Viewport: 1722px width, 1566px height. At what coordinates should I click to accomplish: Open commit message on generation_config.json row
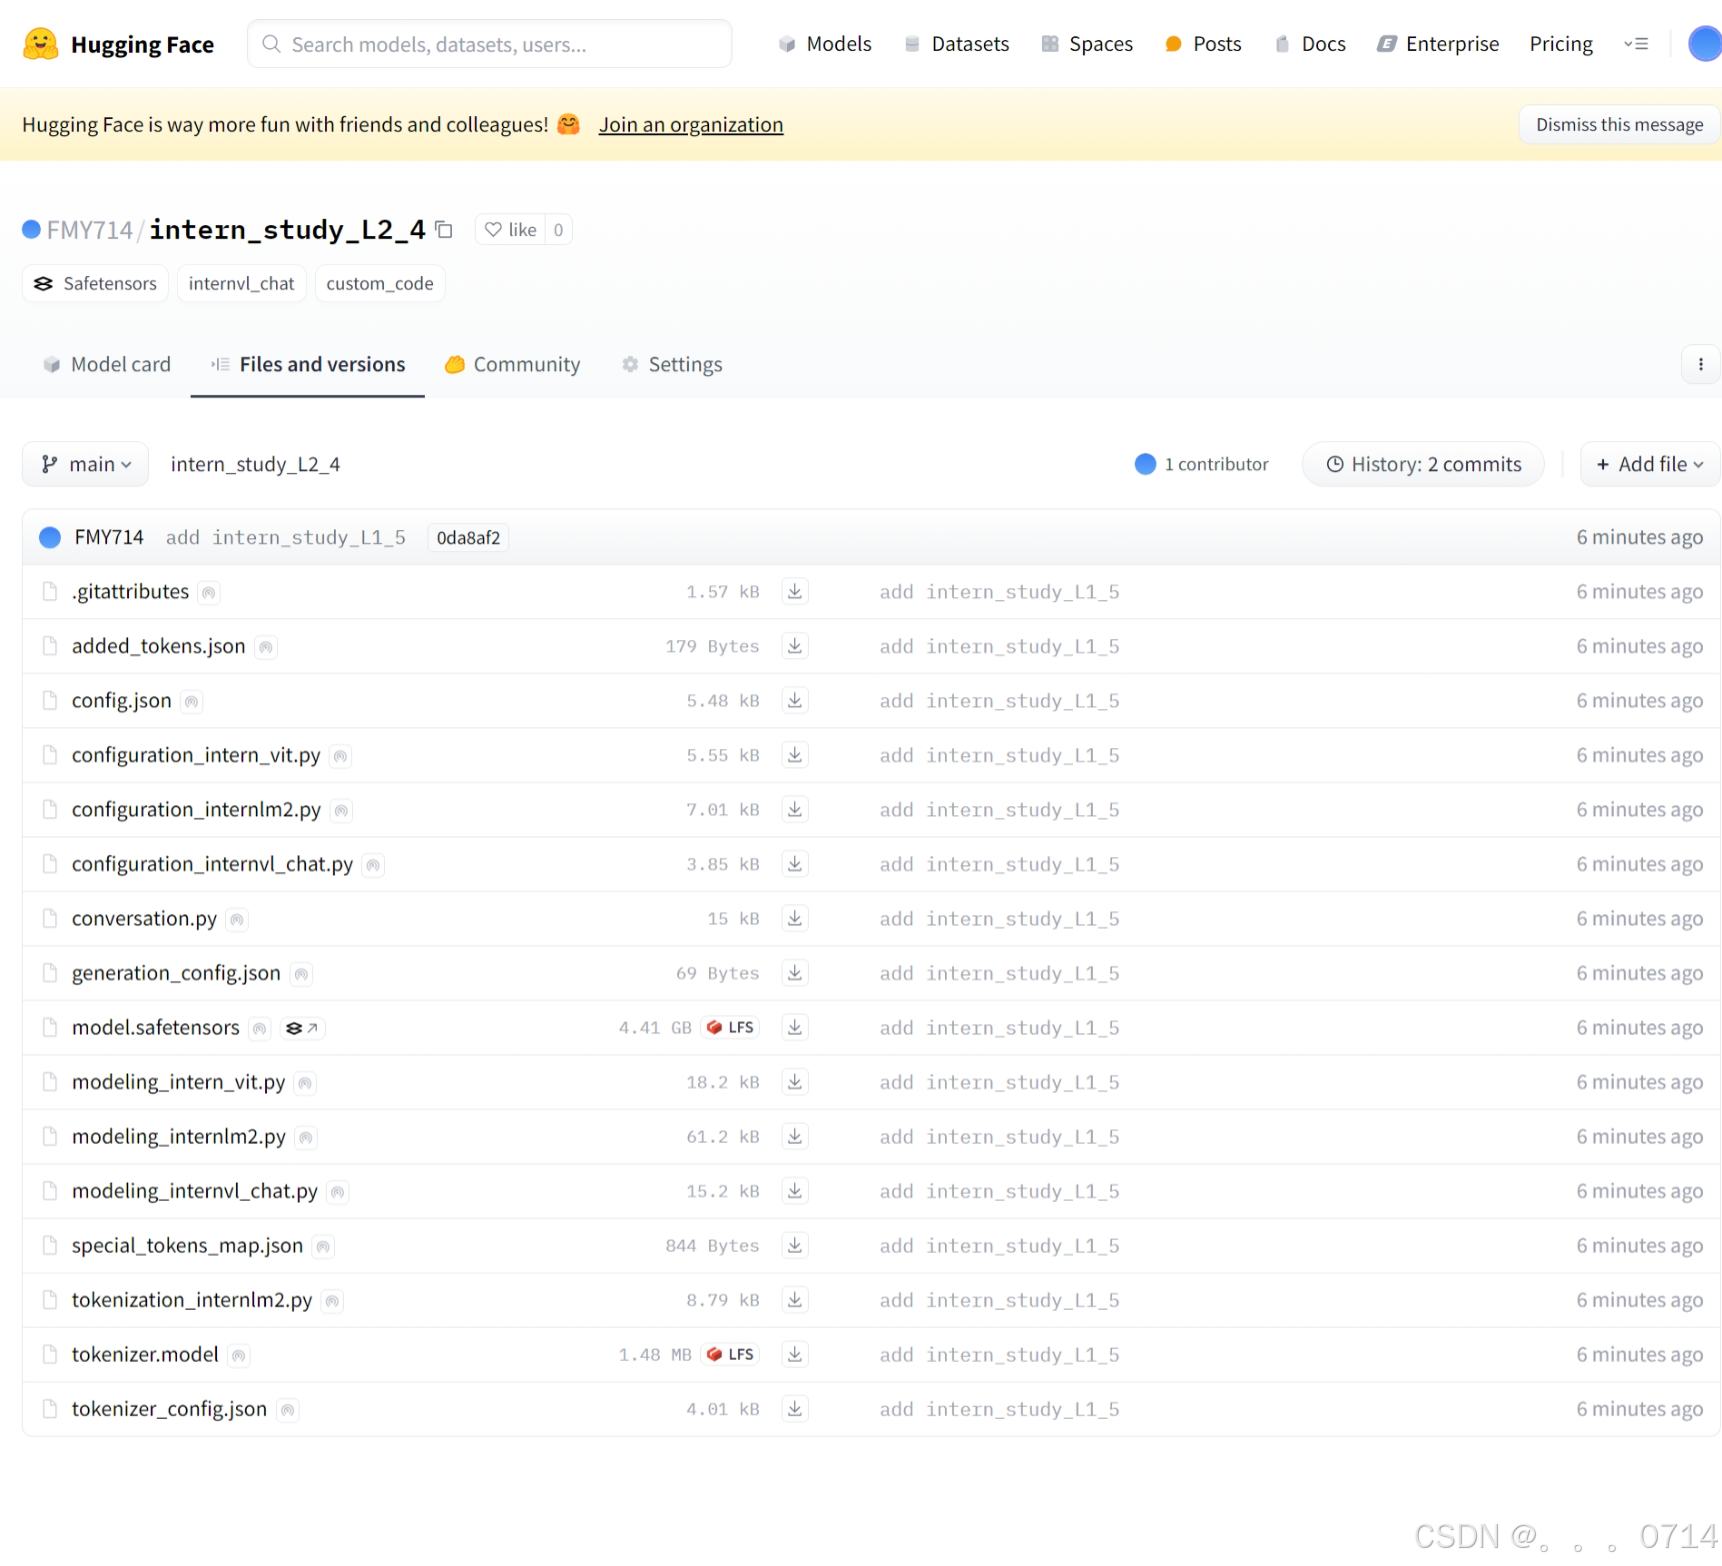(999, 973)
